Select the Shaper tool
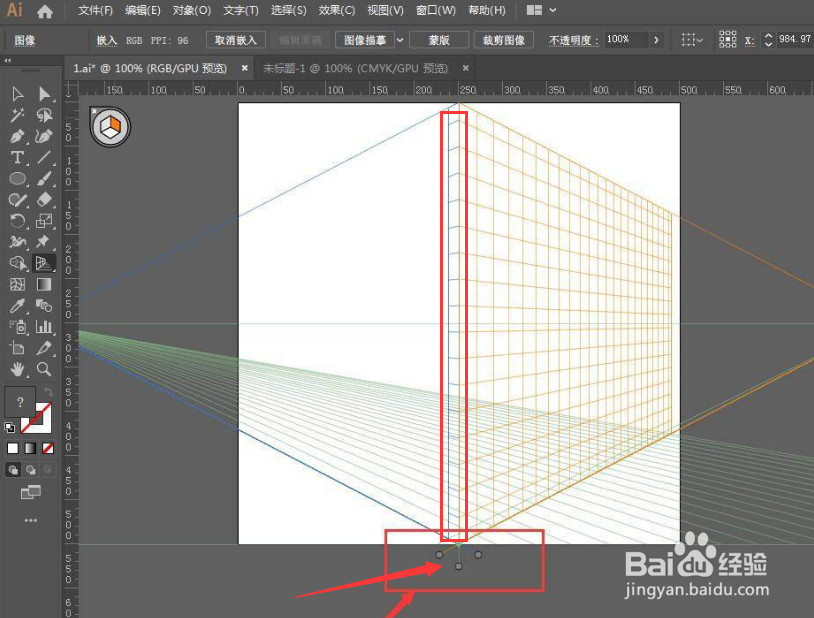 point(17,200)
